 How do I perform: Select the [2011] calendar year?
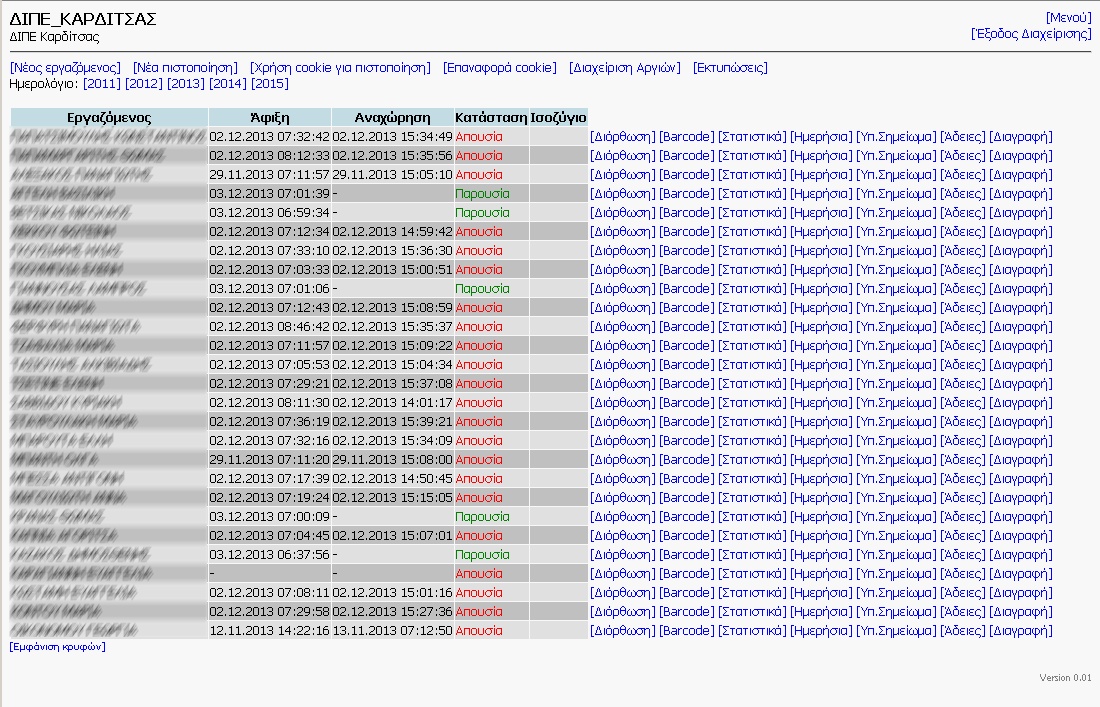click(x=102, y=84)
